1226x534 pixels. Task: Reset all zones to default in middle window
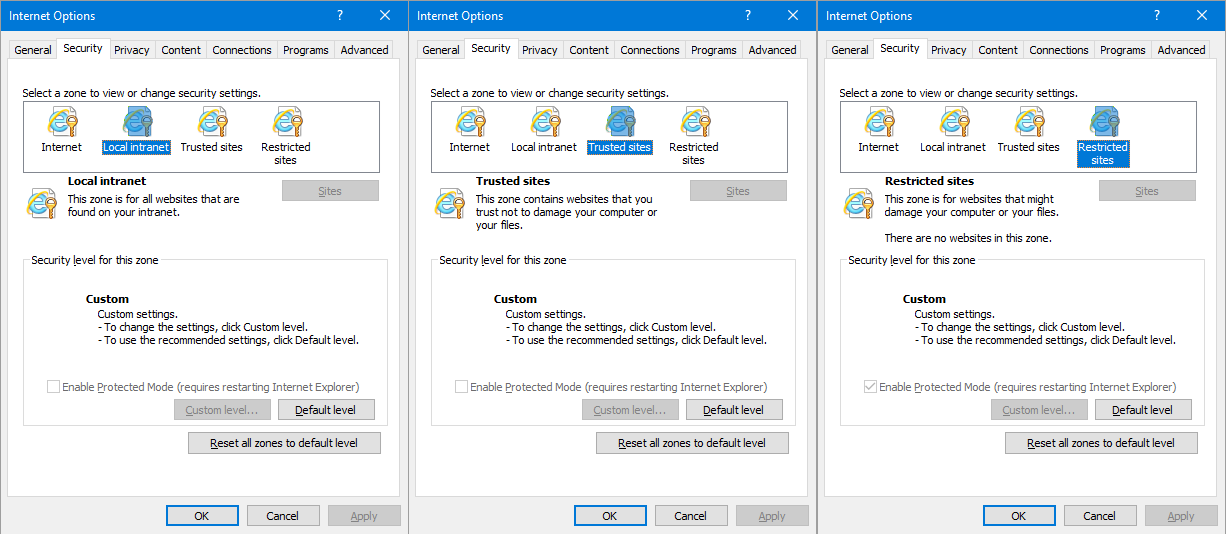point(692,443)
